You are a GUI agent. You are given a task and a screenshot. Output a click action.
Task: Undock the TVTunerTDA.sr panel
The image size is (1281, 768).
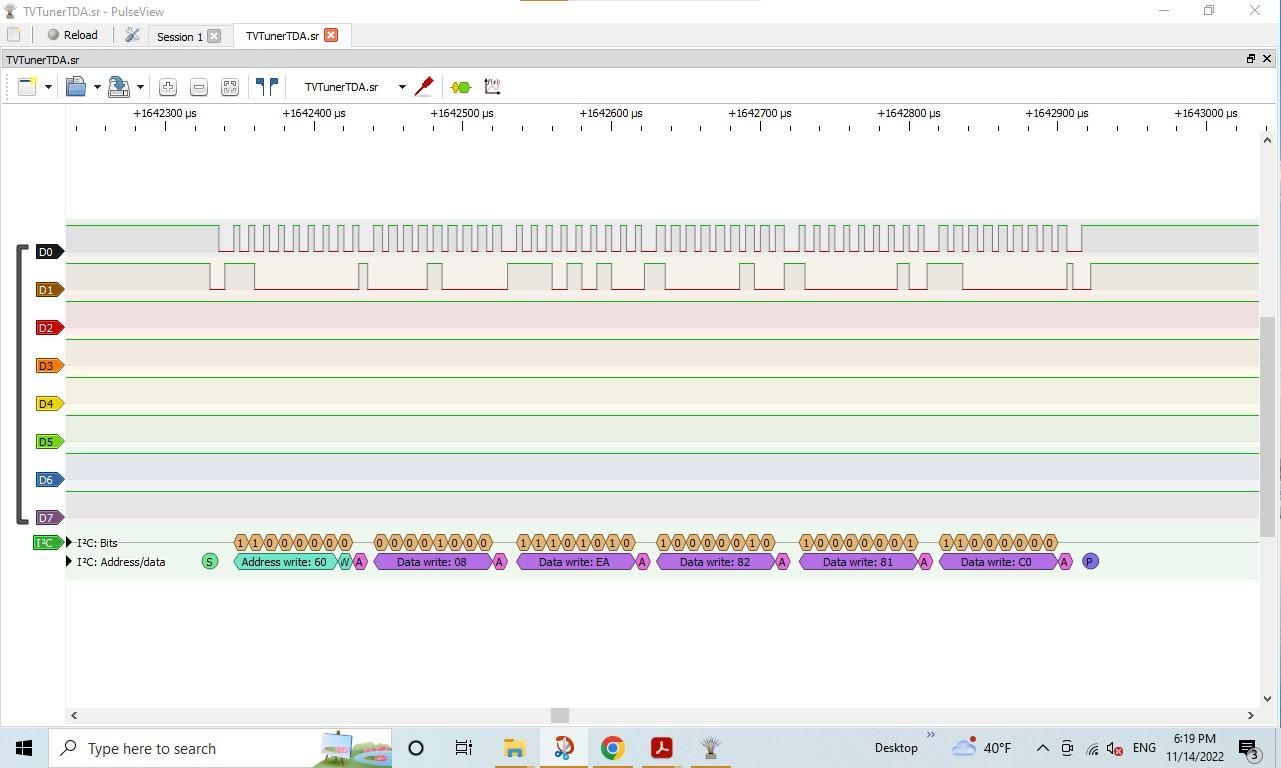coord(1249,59)
